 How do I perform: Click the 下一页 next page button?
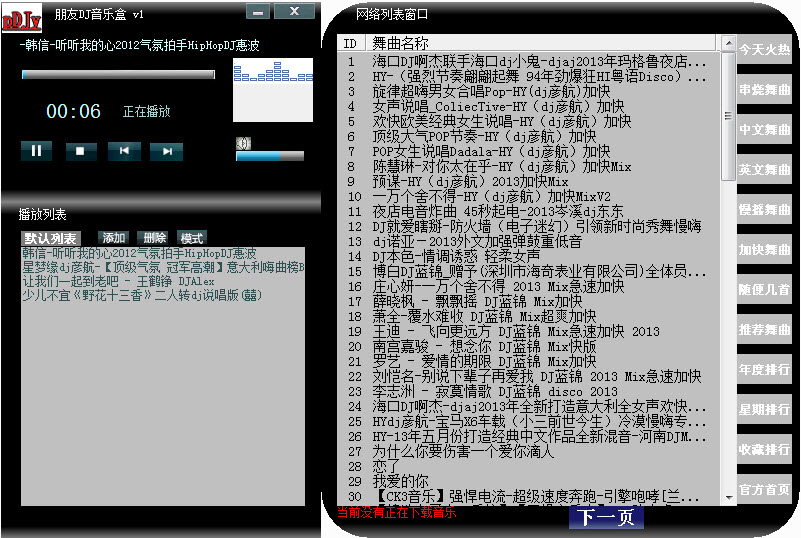point(606,517)
